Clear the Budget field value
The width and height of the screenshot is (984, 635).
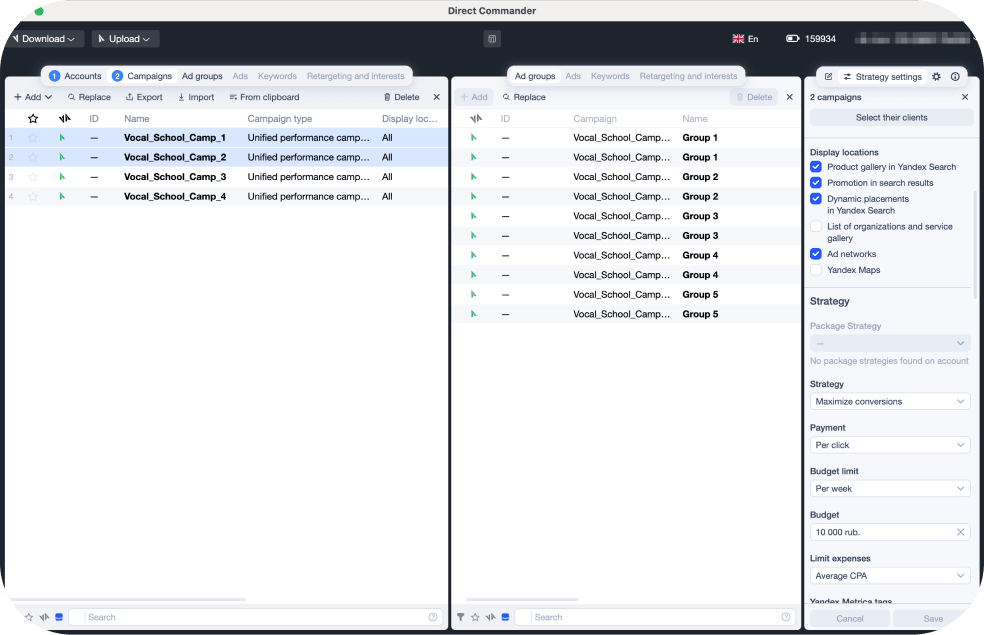[960, 532]
